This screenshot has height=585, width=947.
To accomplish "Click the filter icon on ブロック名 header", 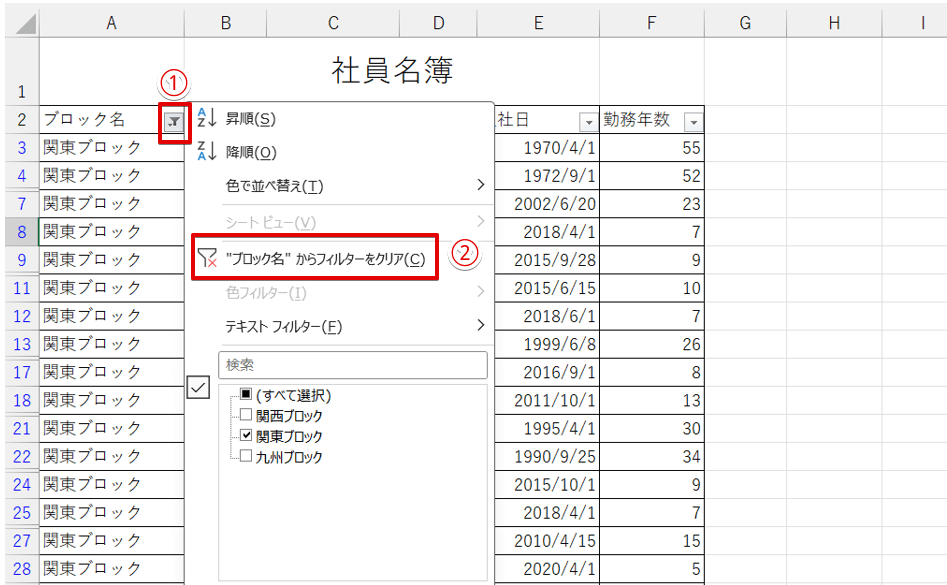I will coord(174,121).
